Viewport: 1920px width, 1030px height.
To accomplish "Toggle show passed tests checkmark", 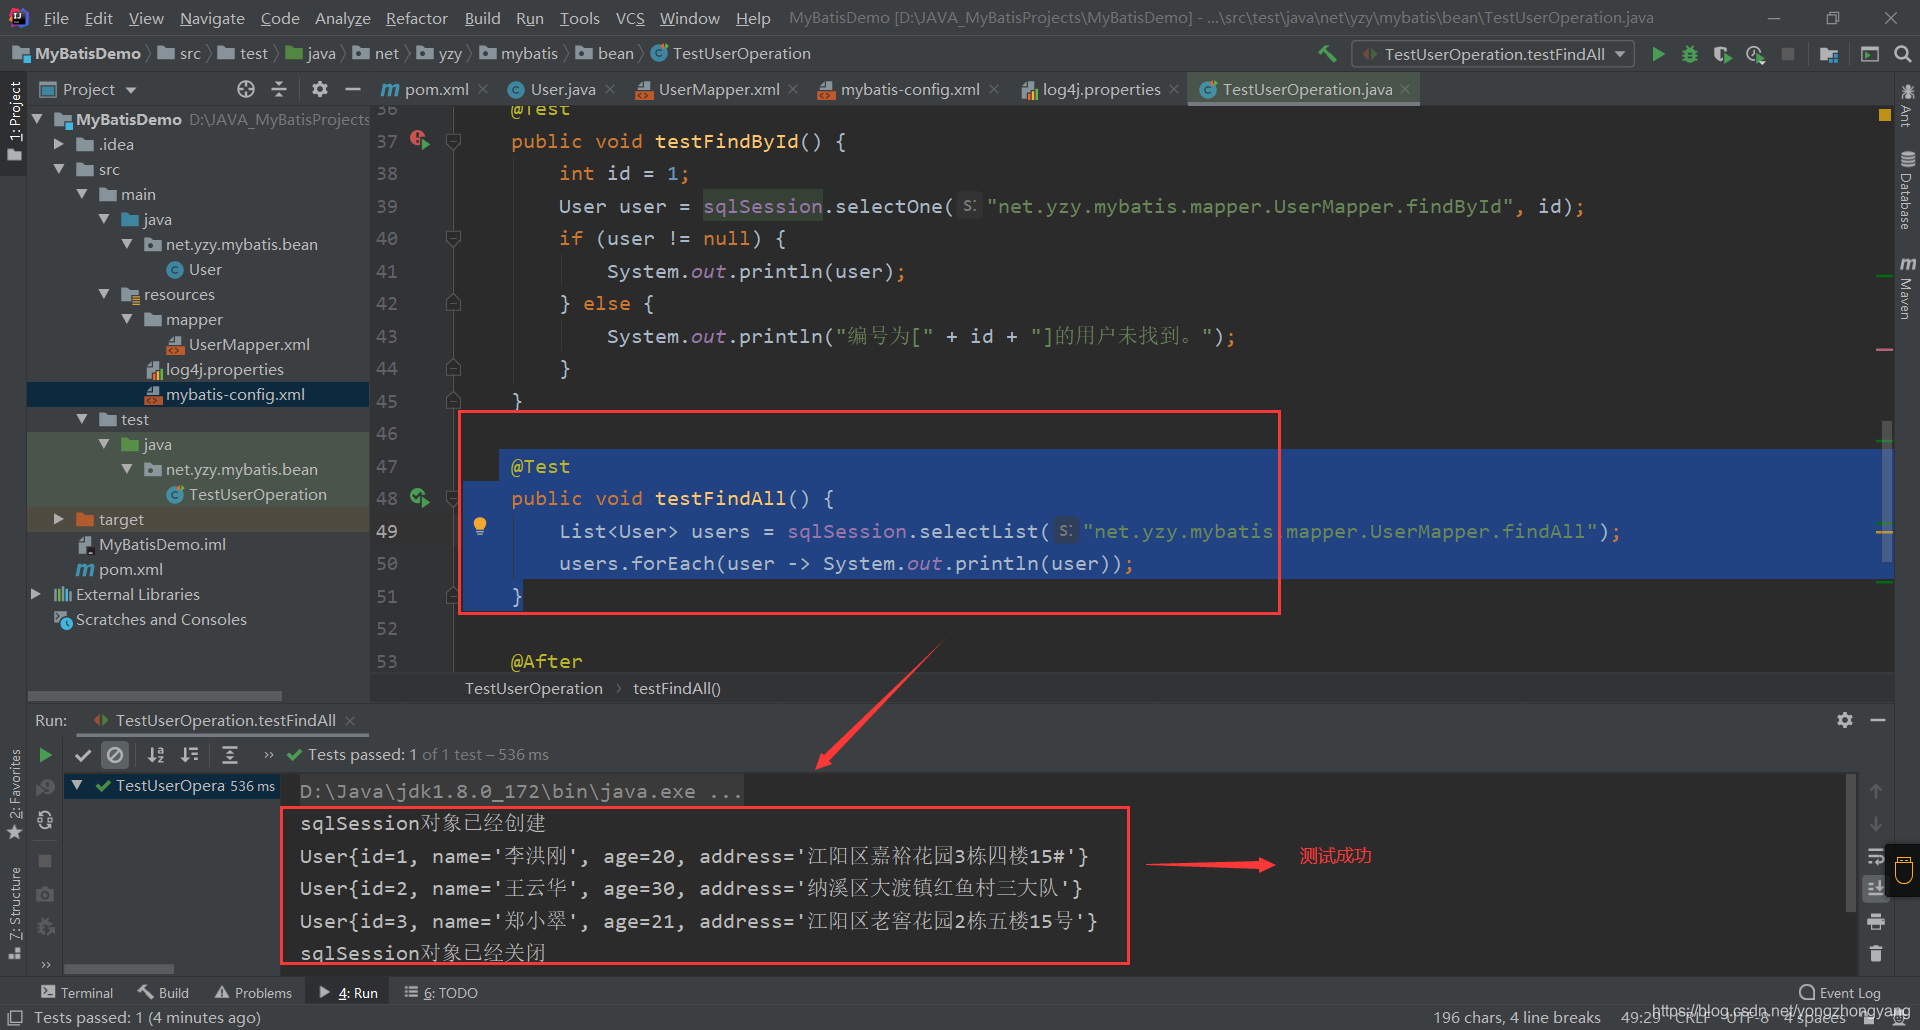I will click(x=83, y=755).
